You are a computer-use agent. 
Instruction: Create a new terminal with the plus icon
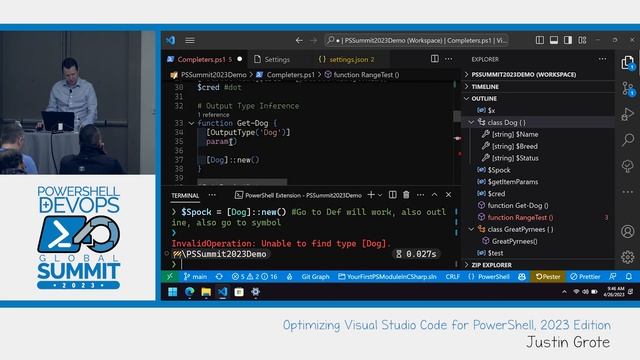(x=371, y=195)
